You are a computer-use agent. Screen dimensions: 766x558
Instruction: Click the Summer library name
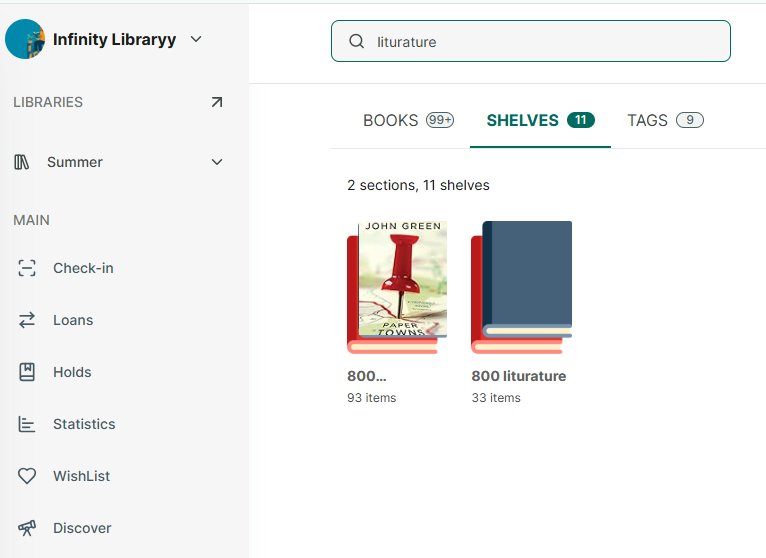coord(75,162)
